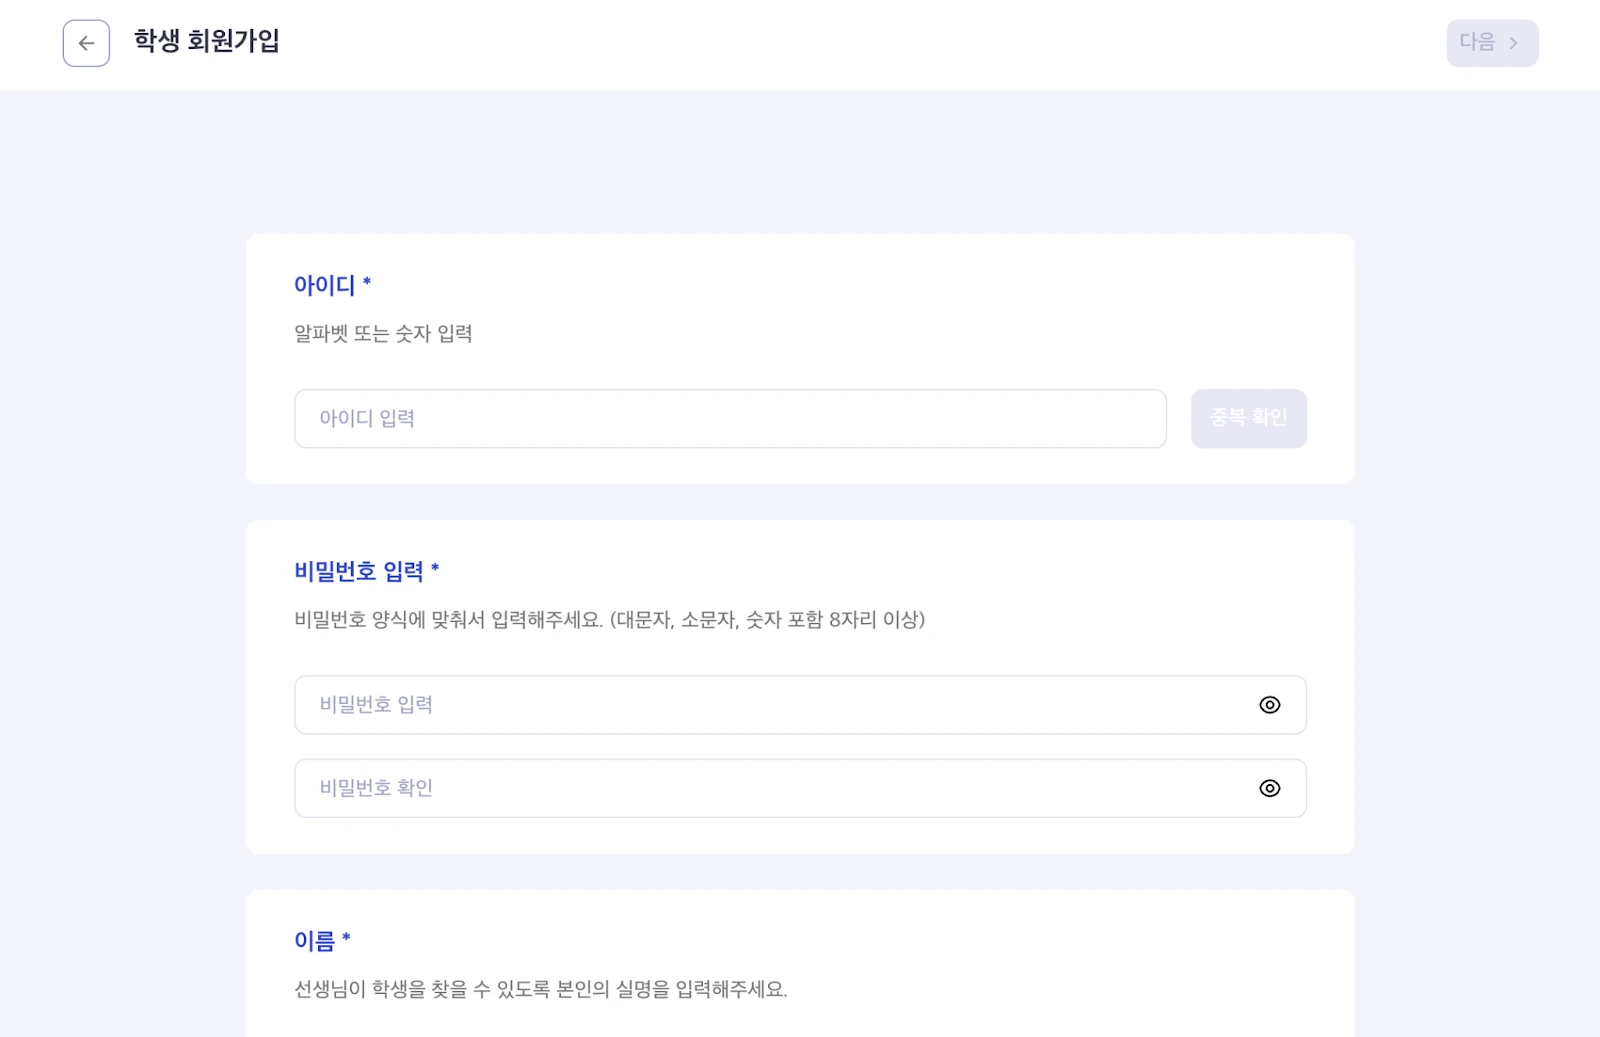Toggle the eye icon in 비밀번호 확인 field
This screenshot has height=1037, width=1600.
1269,788
